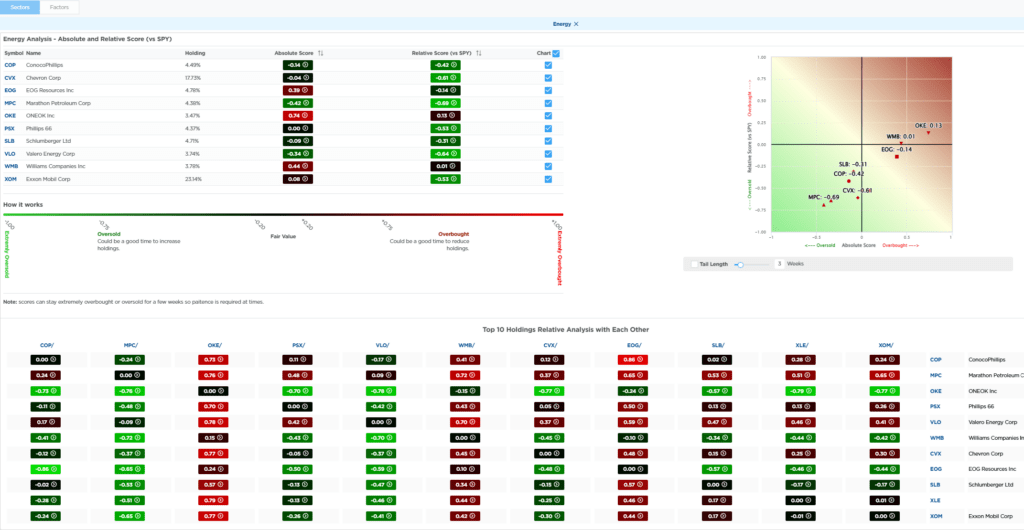Open info icon on Chevron relative score -0.61
Screen dimensions: 1024x530
(x=453, y=78)
